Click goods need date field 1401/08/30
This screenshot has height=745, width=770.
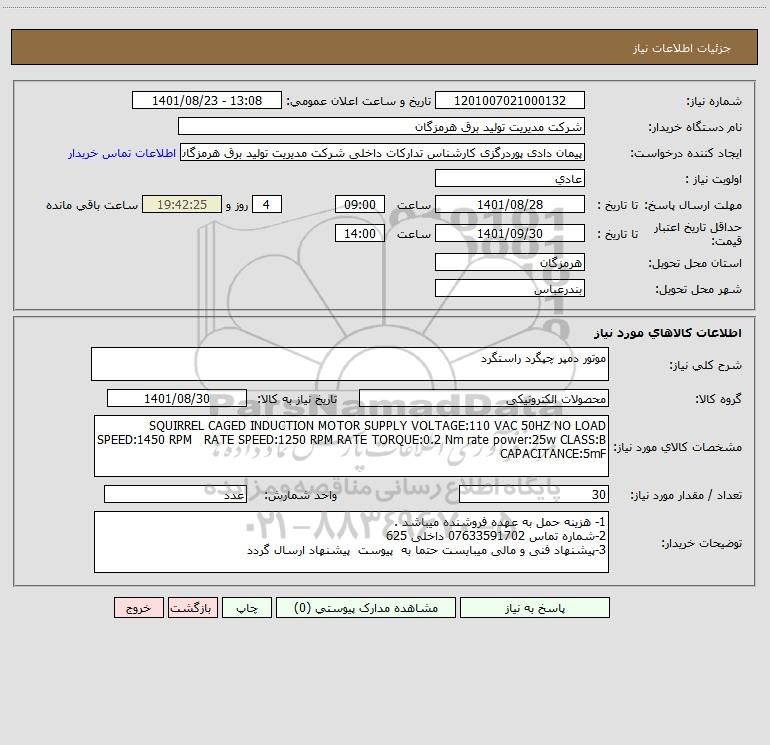point(177,398)
